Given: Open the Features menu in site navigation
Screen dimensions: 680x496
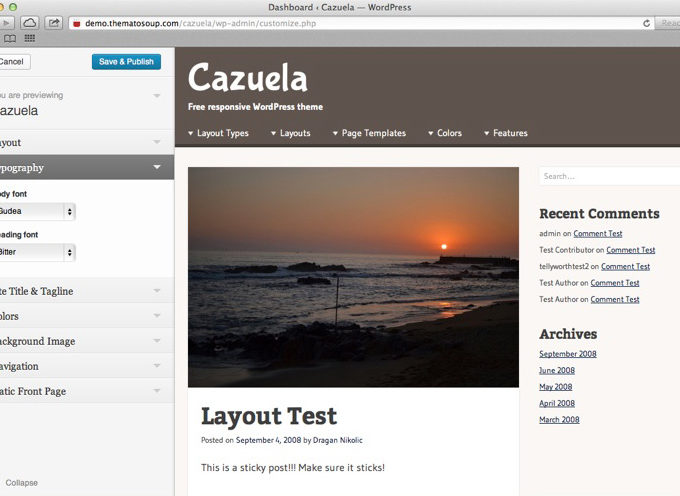Looking at the screenshot, I should (x=509, y=133).
